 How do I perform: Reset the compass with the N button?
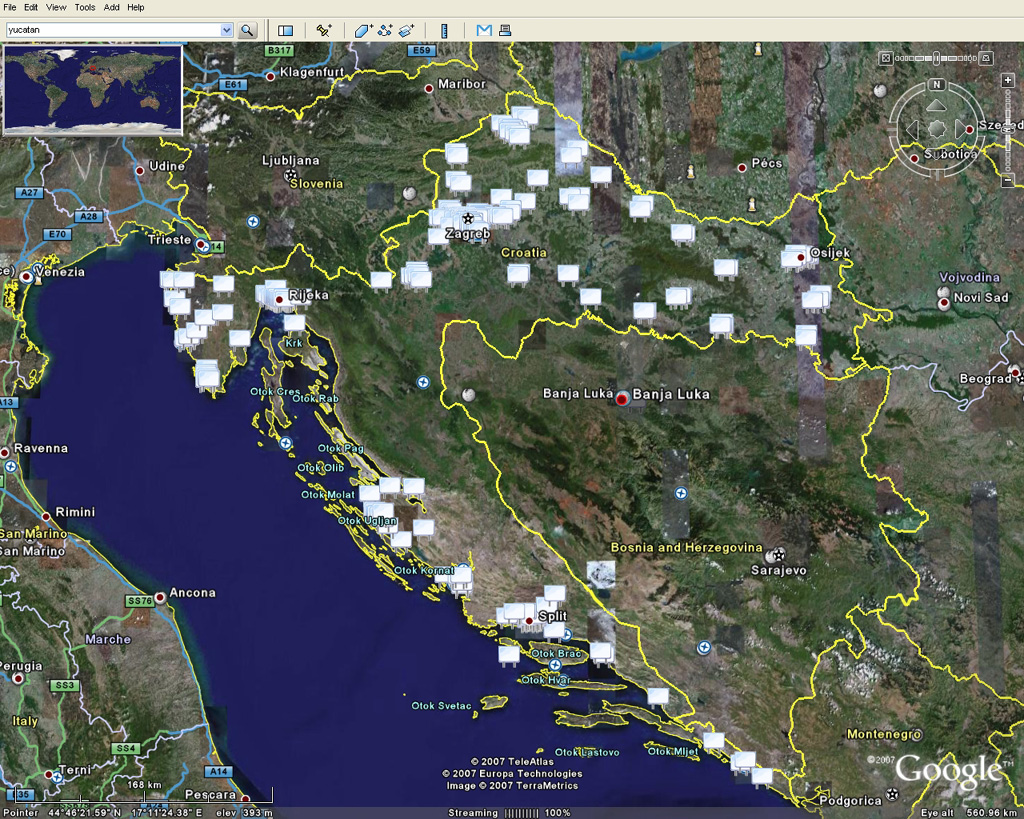(937, 84)
